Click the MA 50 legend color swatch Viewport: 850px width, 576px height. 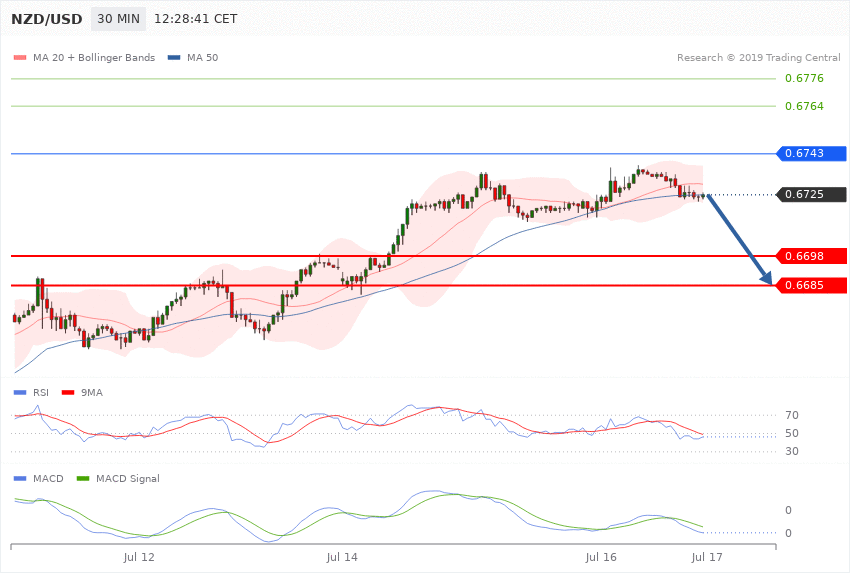[x=174, y=57]
